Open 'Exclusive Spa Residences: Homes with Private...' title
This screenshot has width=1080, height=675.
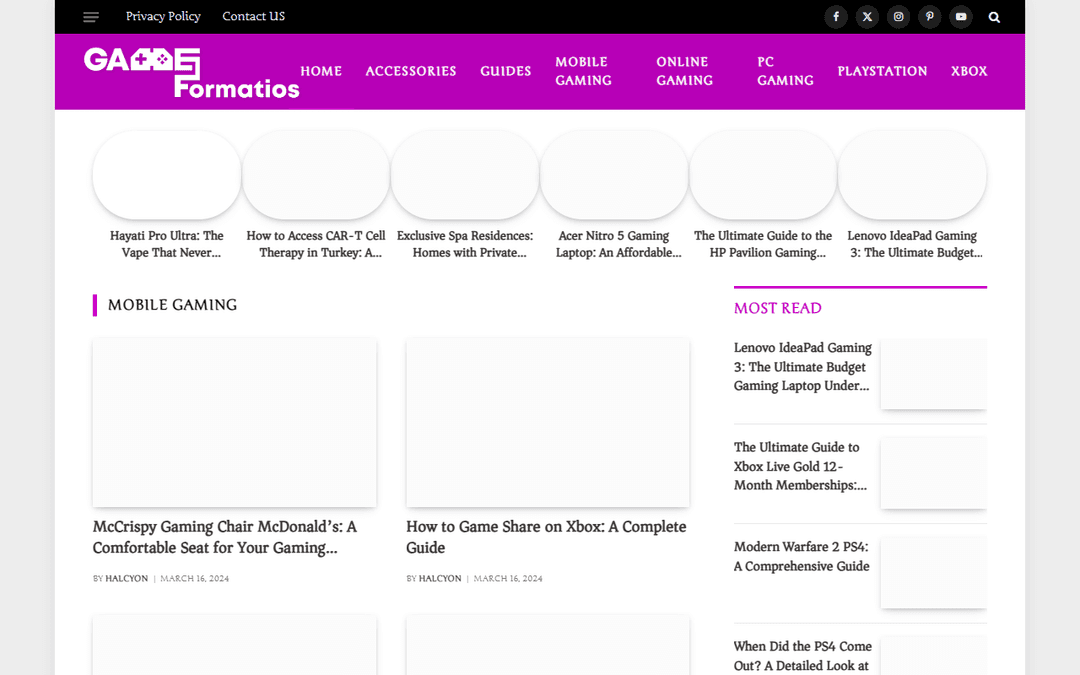[x=465, y=244]
